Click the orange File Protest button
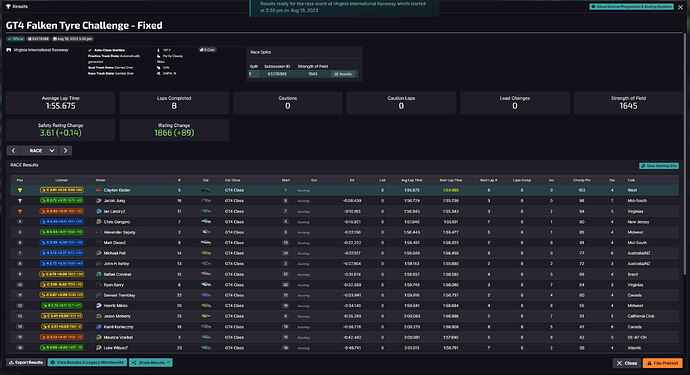This screenshot has height=375, width=690. click(663, 363)
